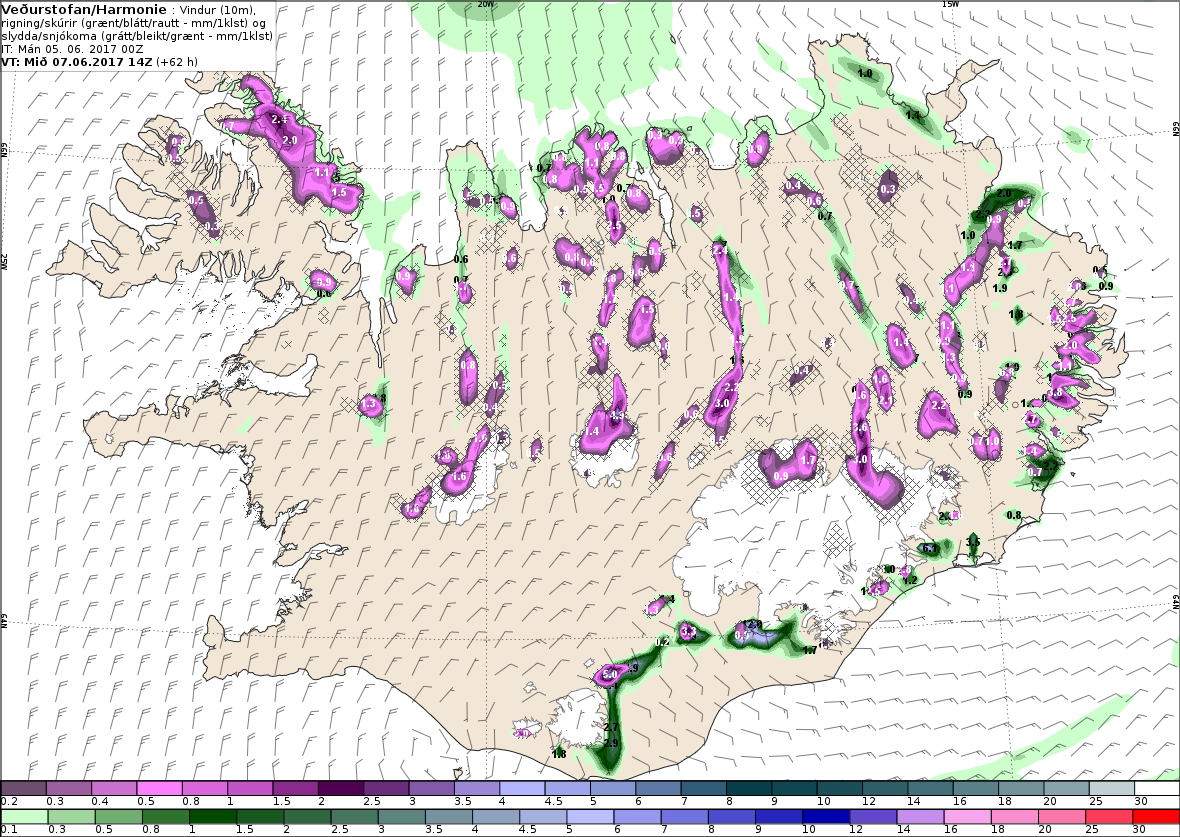Select the medium green 0.5–0.8 swatch, lower legend
This screenshot has width=1180, height=837.
click(x=118, y=817)
